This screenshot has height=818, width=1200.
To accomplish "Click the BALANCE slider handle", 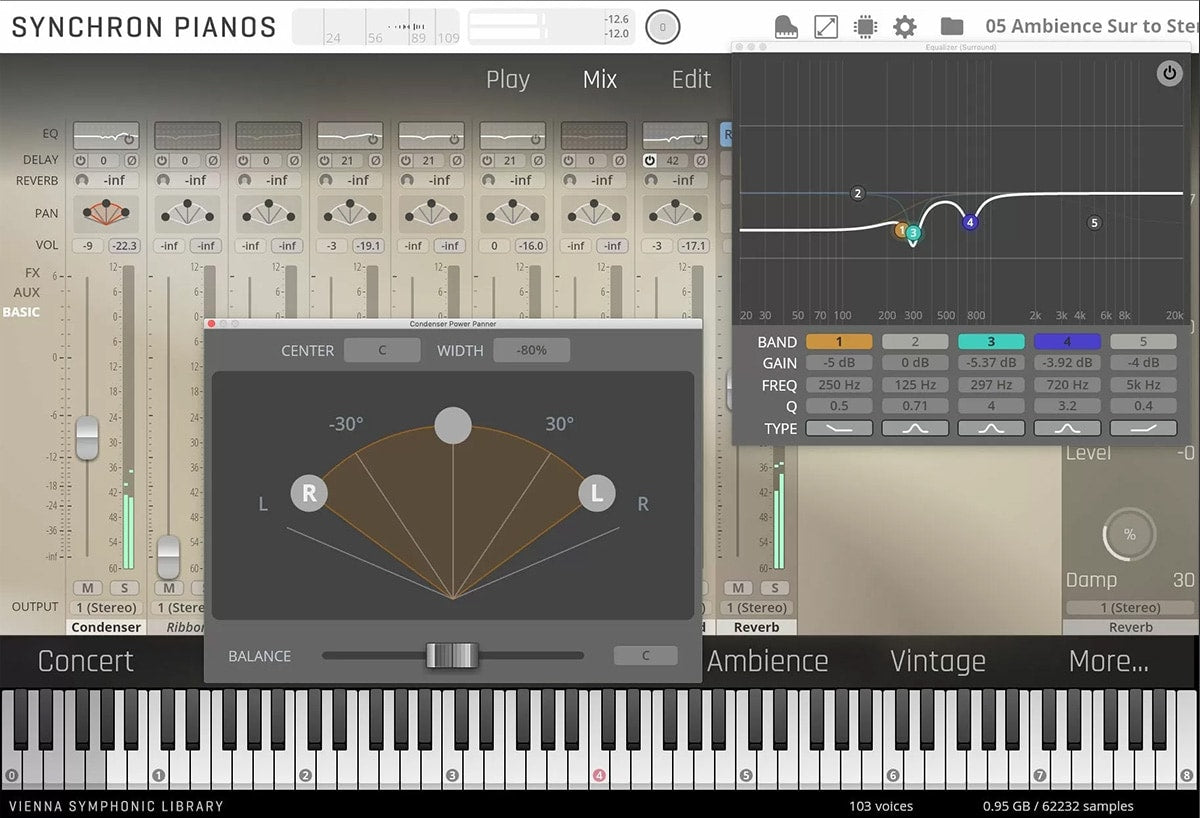I will [452, 656].
